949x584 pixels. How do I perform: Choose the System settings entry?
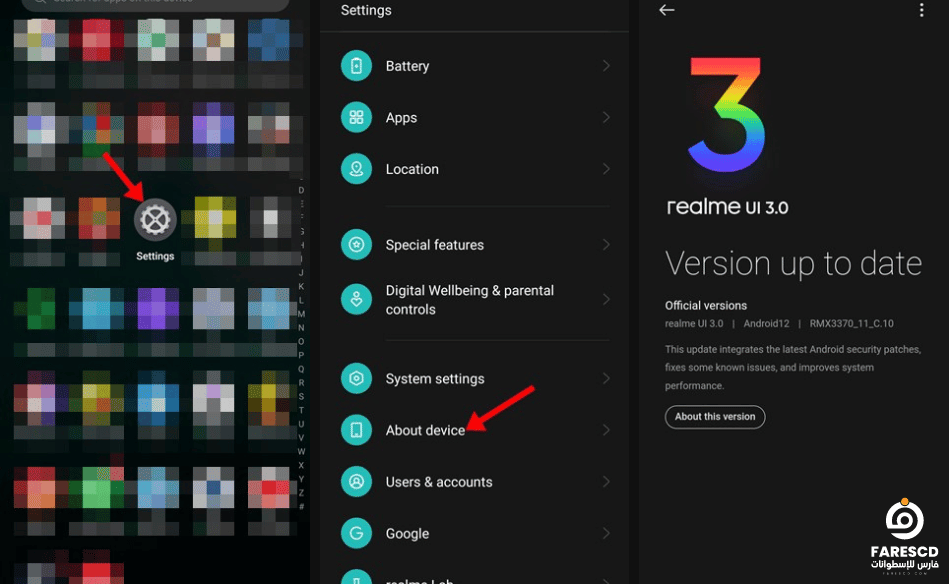click(475, 378)
